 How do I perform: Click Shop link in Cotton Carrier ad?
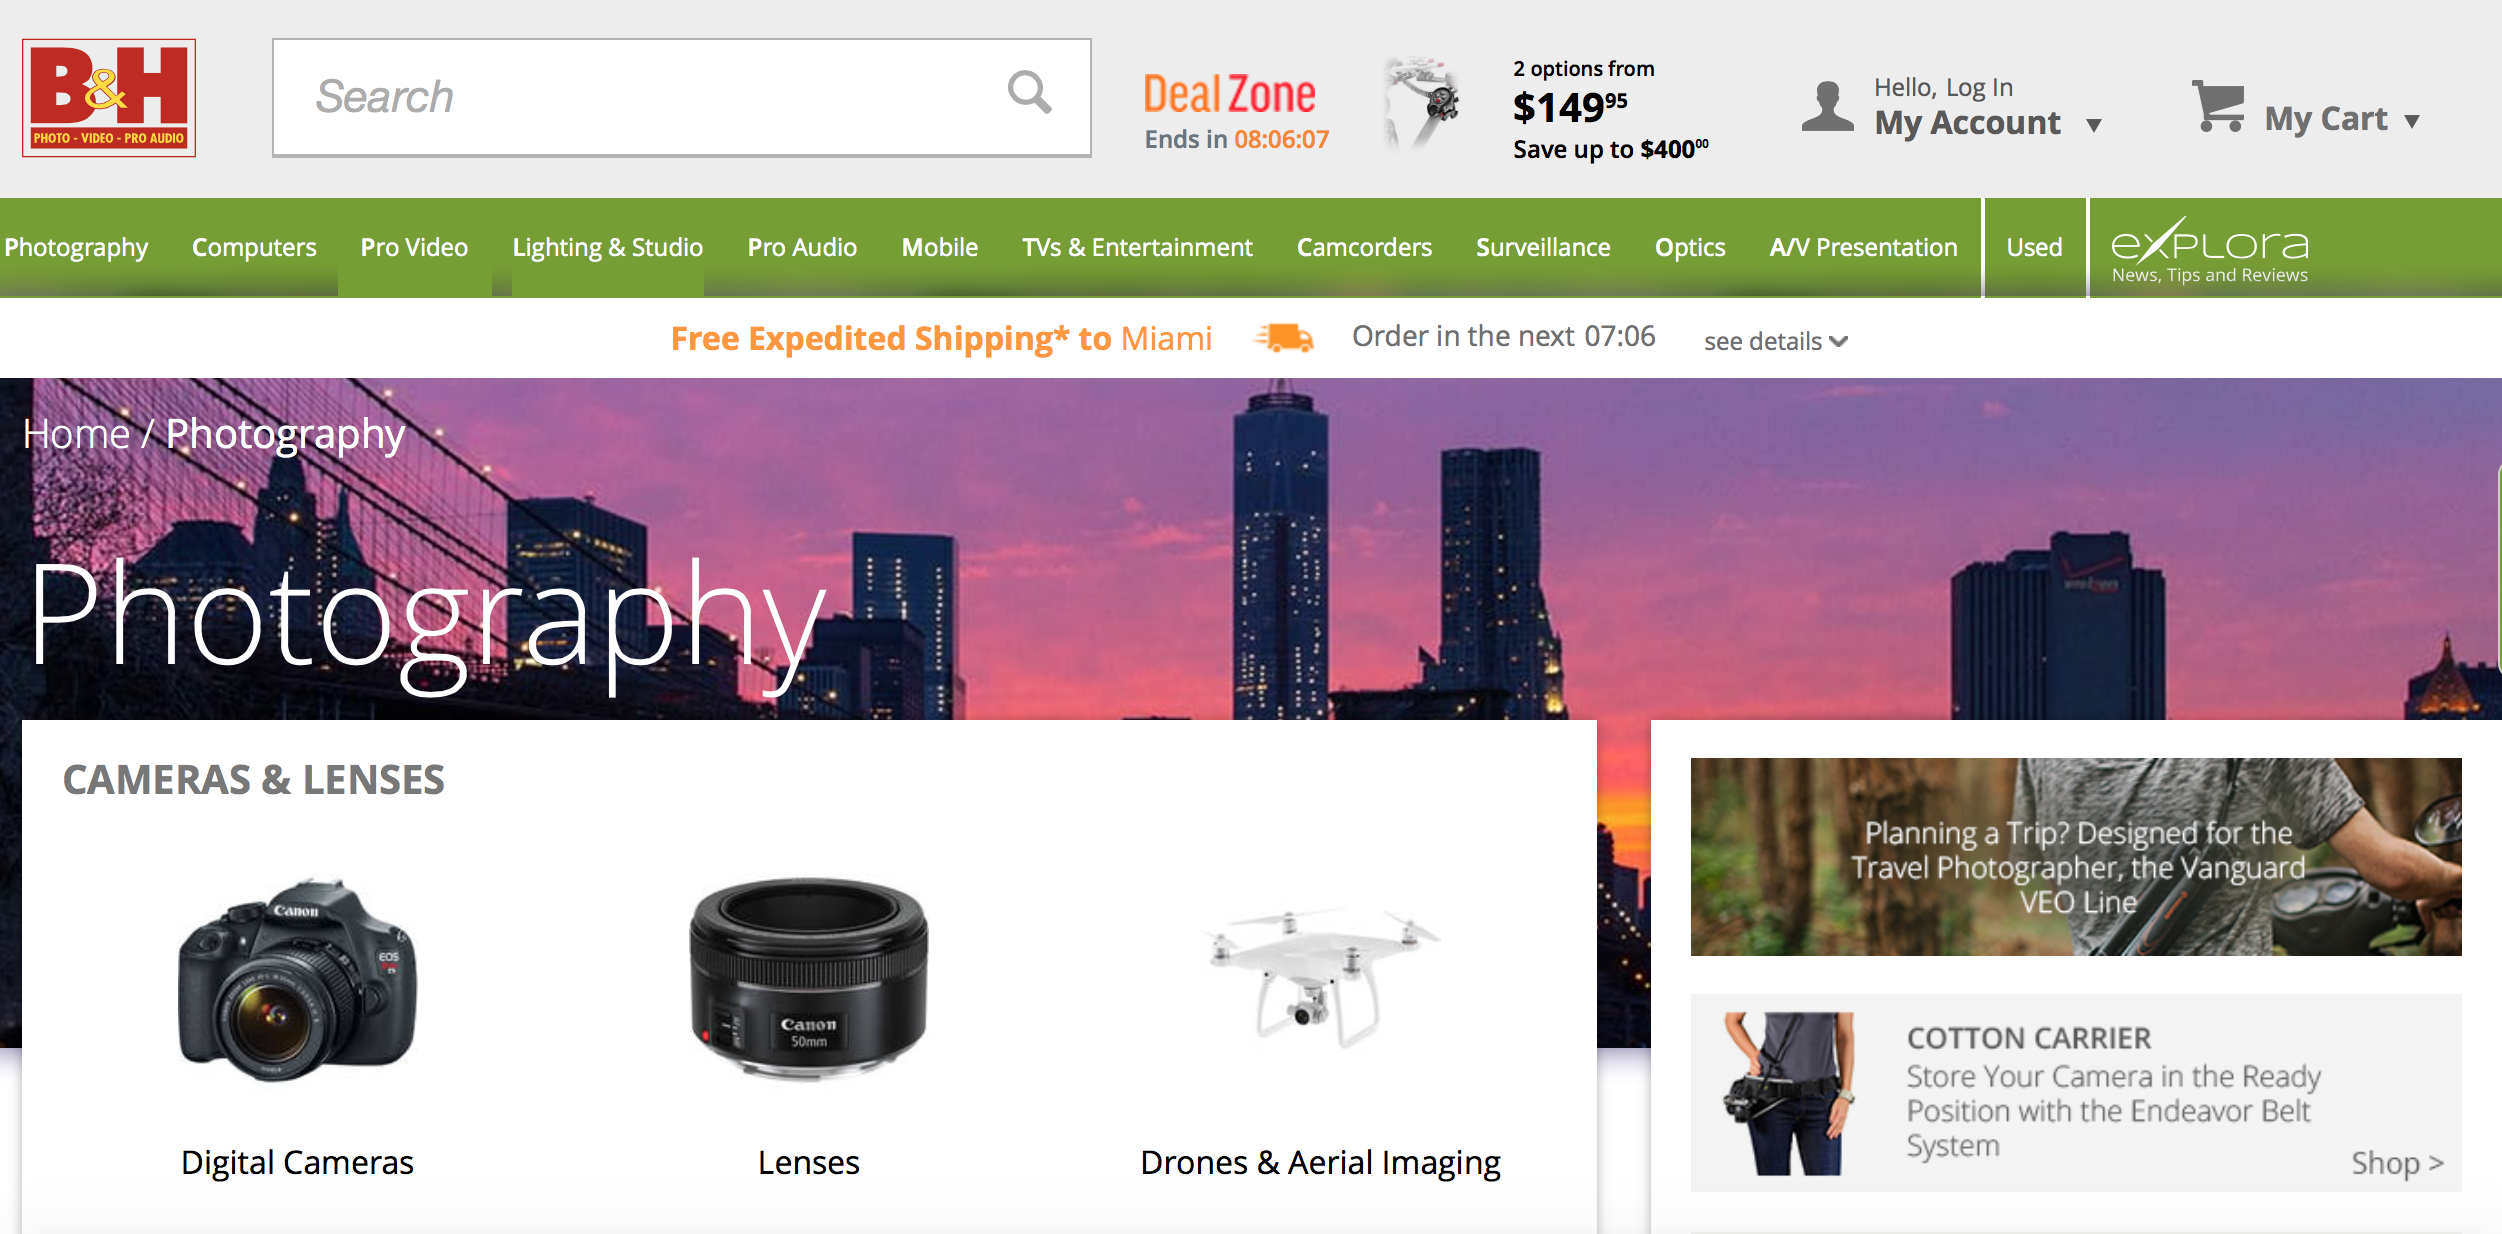click(x=2397, y=1162)
